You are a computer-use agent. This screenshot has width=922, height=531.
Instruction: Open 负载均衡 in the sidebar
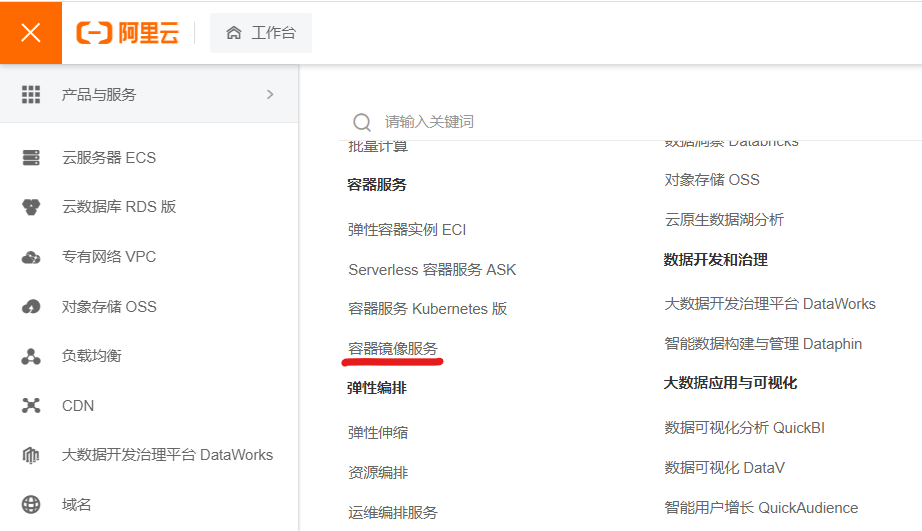[x=92, y=356]
